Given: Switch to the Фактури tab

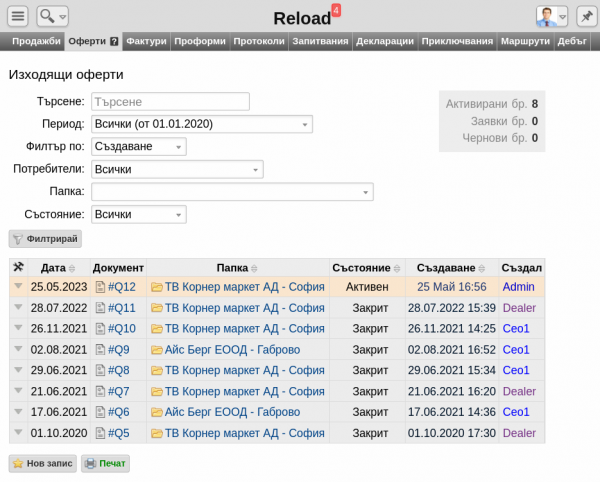Looking at the screenshot, I should pyautogui.click(x=147, y=42).
